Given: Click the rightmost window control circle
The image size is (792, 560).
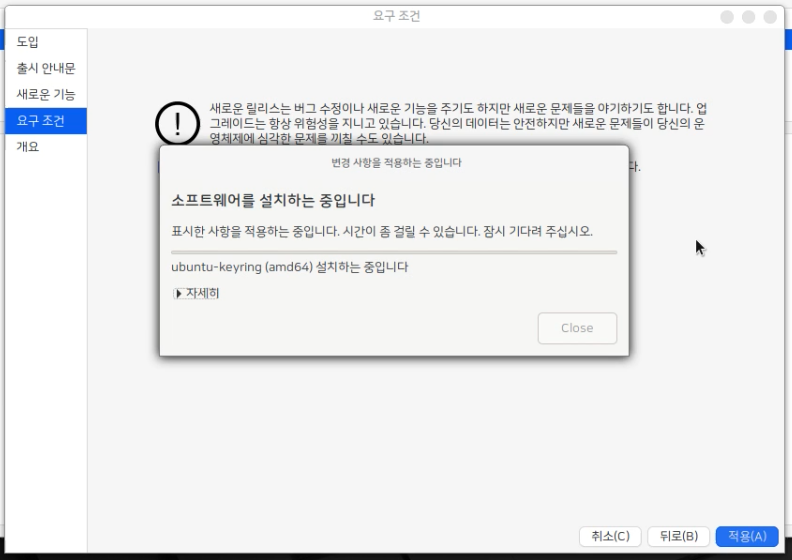Looking at the screenshot, I should (x=771, y=17).
